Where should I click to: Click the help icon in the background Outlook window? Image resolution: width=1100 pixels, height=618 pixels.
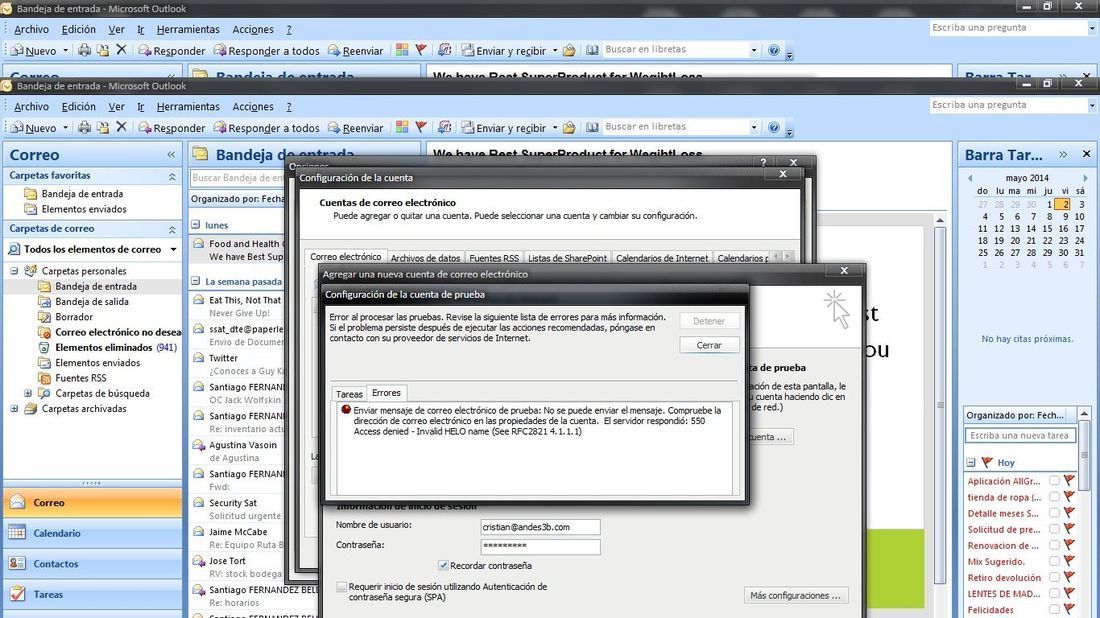click(774, 50)
